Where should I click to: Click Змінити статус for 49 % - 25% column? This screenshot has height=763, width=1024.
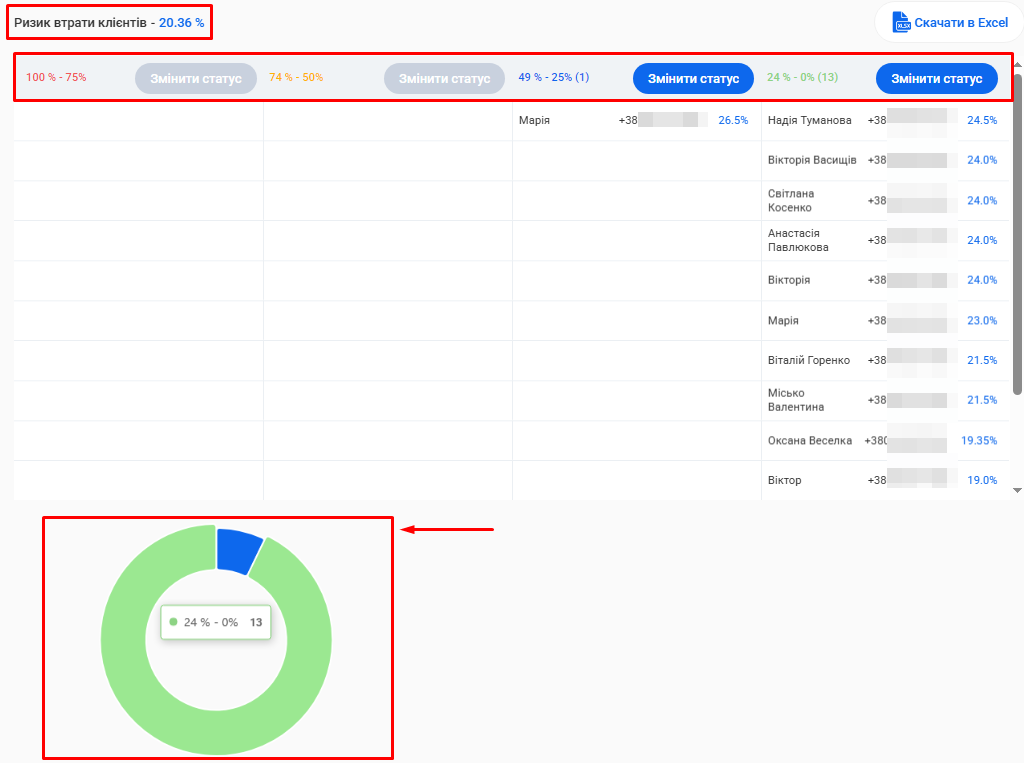click(693, 79)
